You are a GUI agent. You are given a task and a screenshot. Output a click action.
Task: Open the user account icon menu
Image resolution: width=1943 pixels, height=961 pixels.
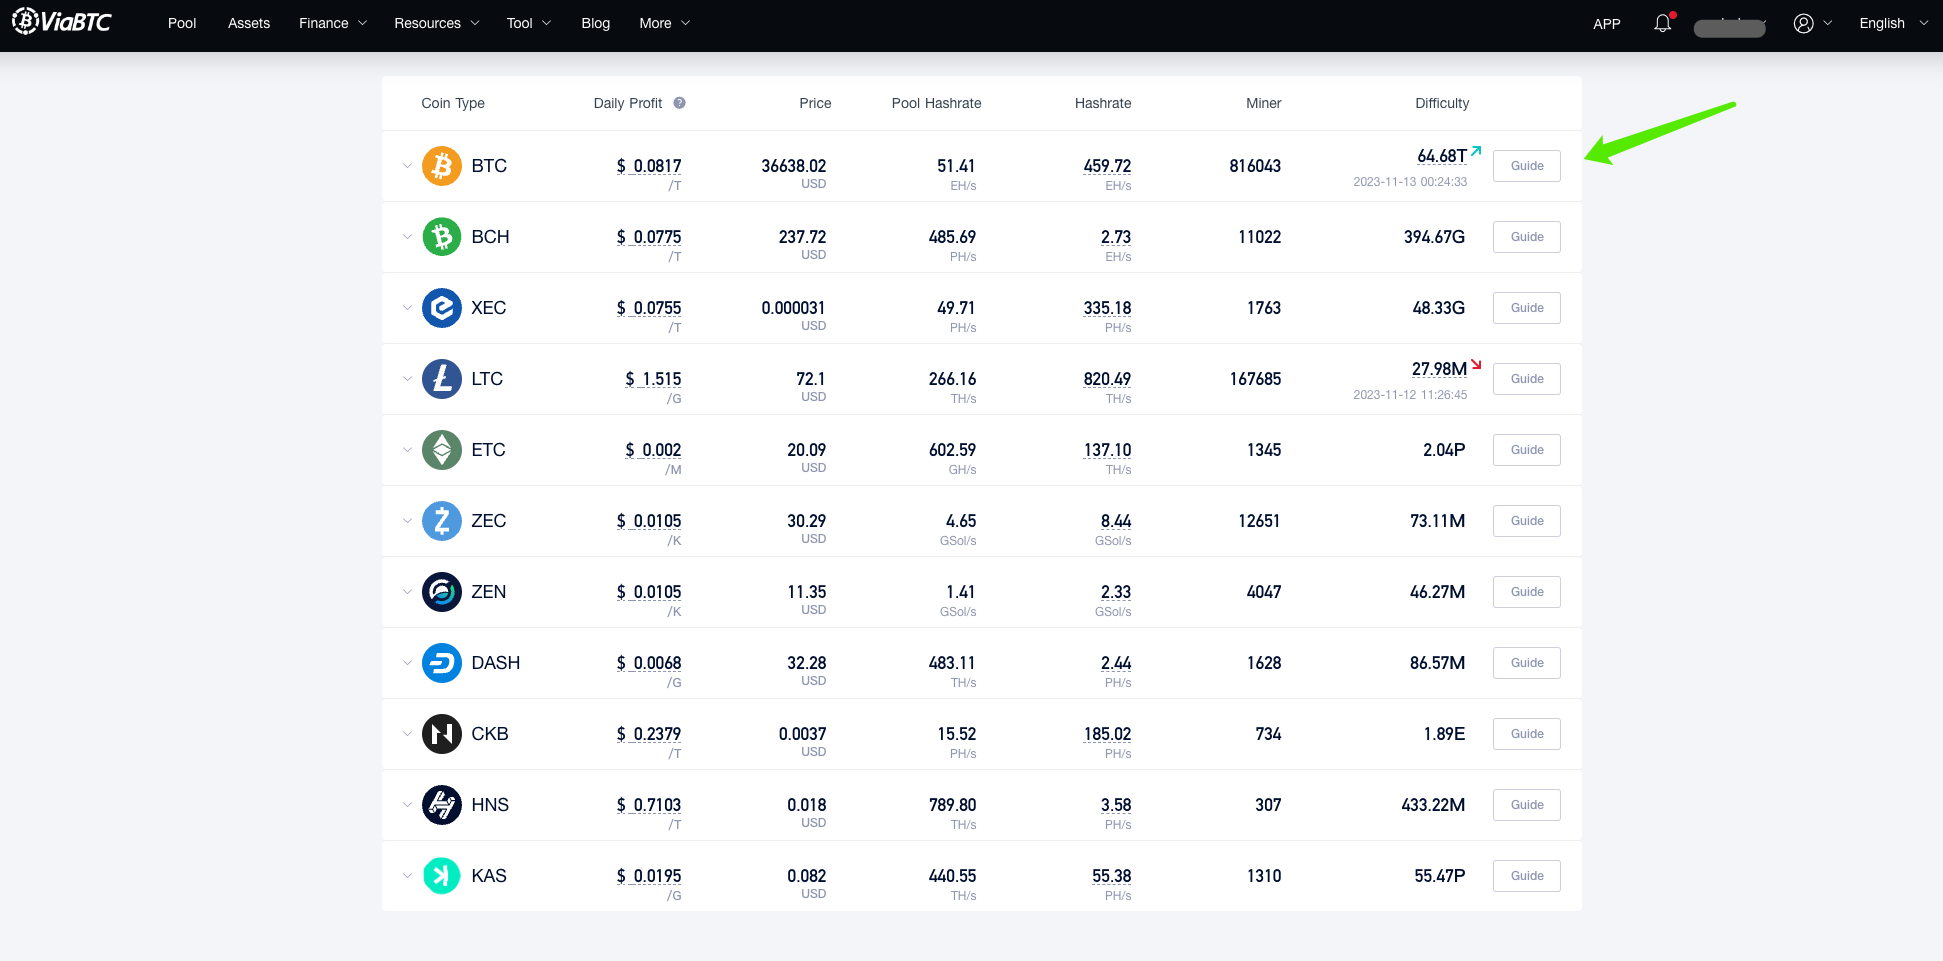[1803, 23]
